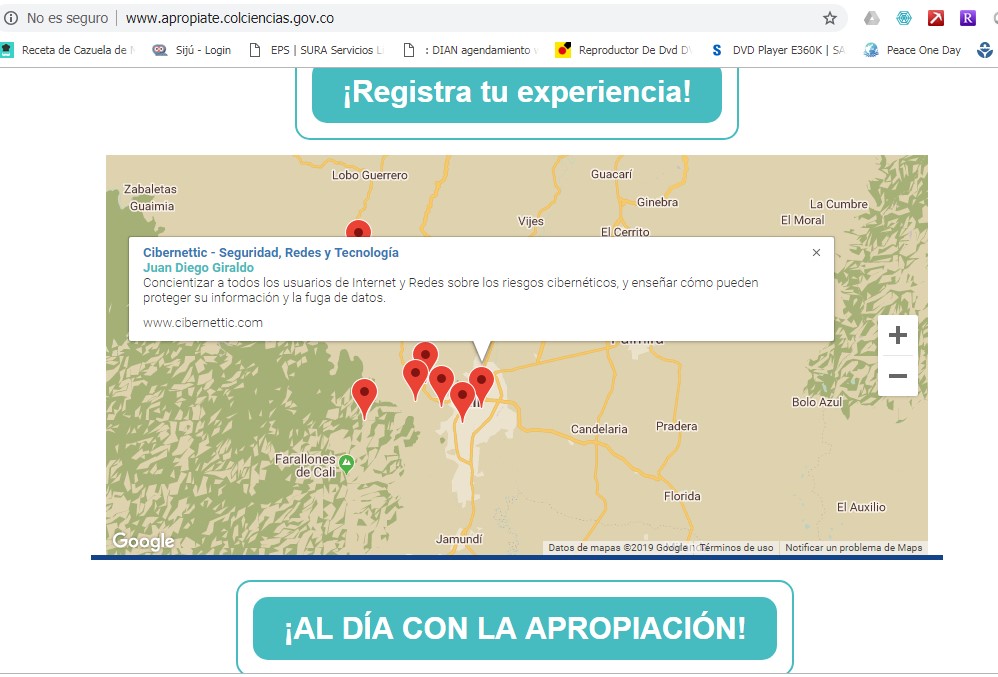Click the Google logo on the map
The width and height of the screenshot is (998, 677).
143,541
